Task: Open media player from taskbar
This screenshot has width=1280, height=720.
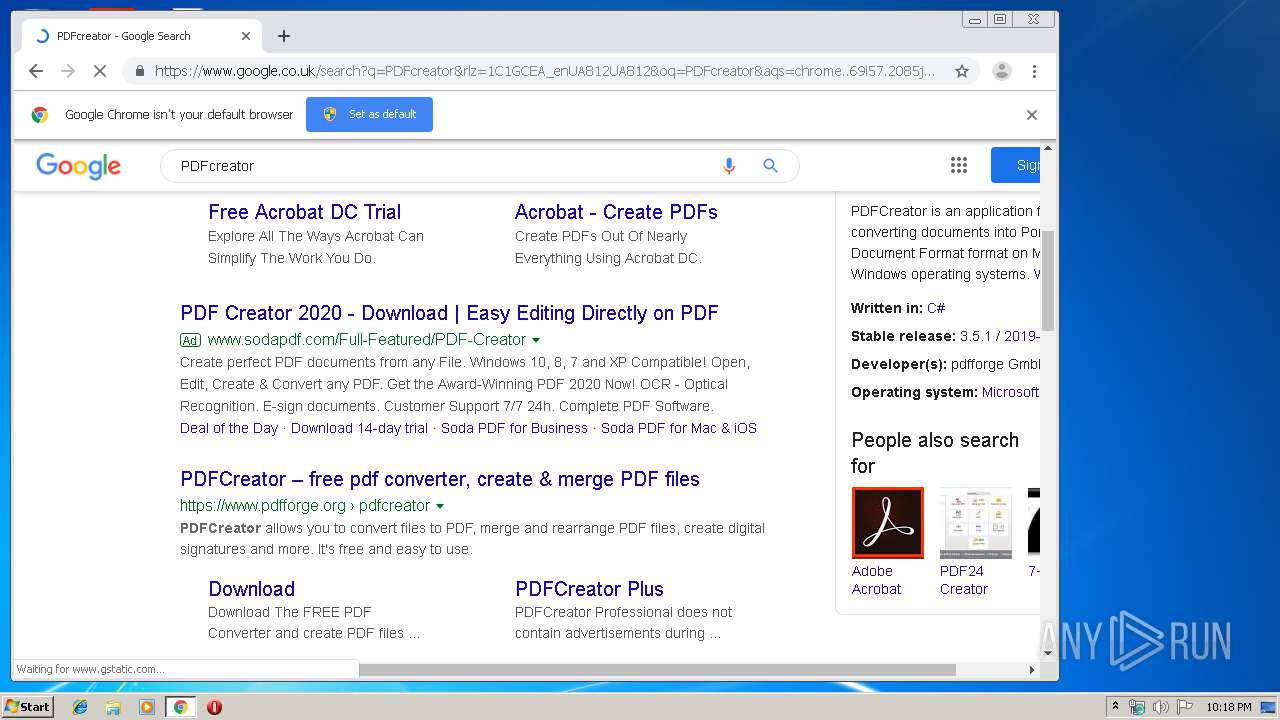Action: pyautogui.click(x=147, y=707)
